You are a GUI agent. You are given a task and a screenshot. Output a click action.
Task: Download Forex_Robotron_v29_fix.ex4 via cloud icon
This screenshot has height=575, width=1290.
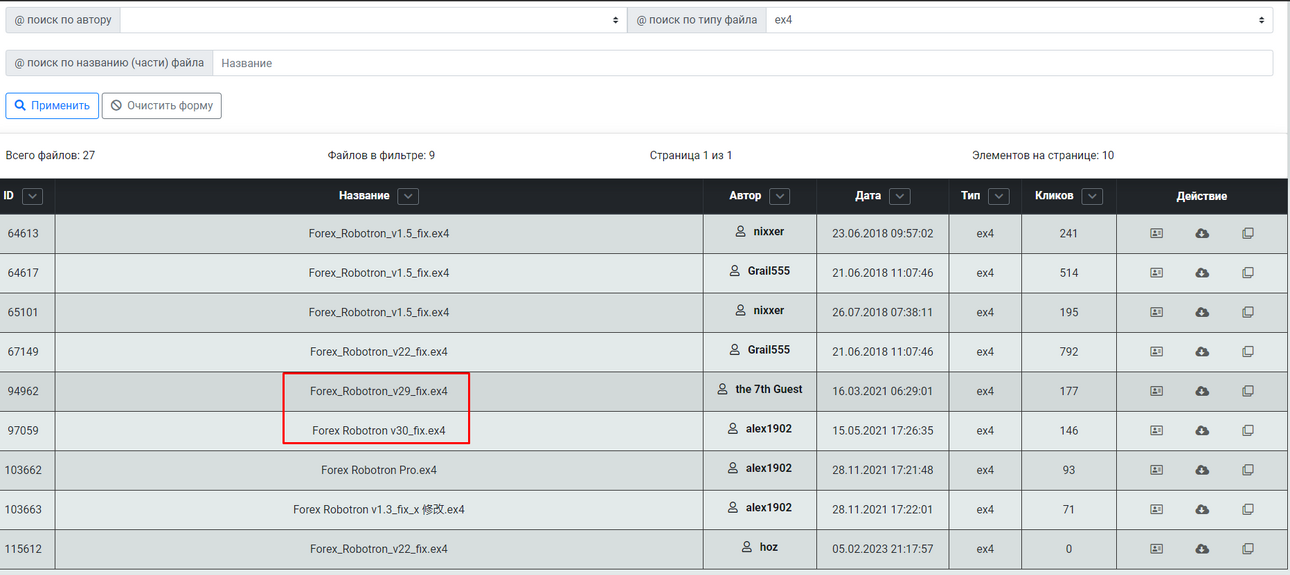pyautogui.click(x=1202, y=391)
